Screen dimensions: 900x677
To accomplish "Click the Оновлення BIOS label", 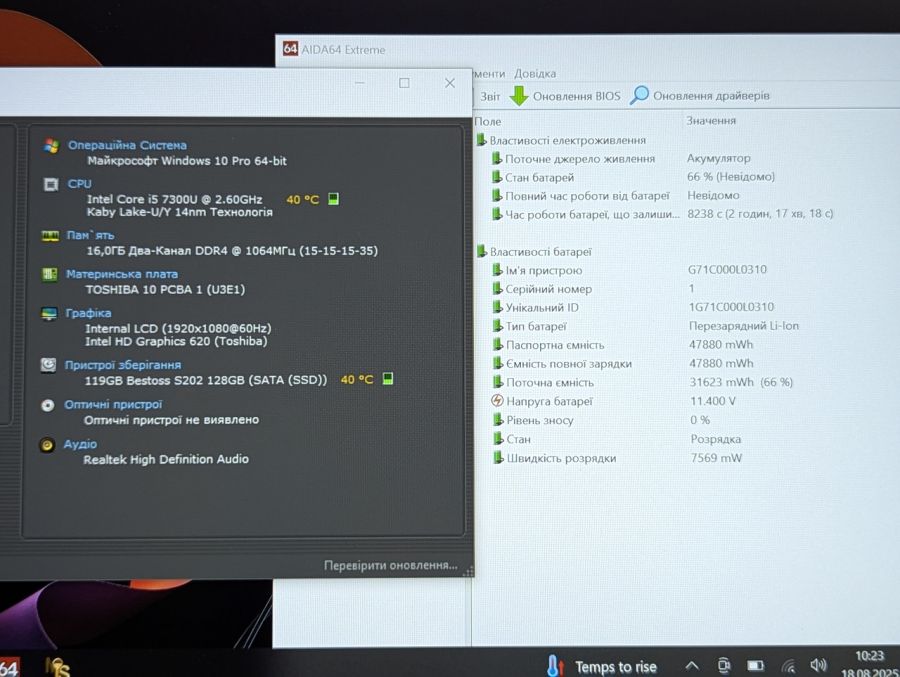I will pyautogui.click(x=577, y=96).
